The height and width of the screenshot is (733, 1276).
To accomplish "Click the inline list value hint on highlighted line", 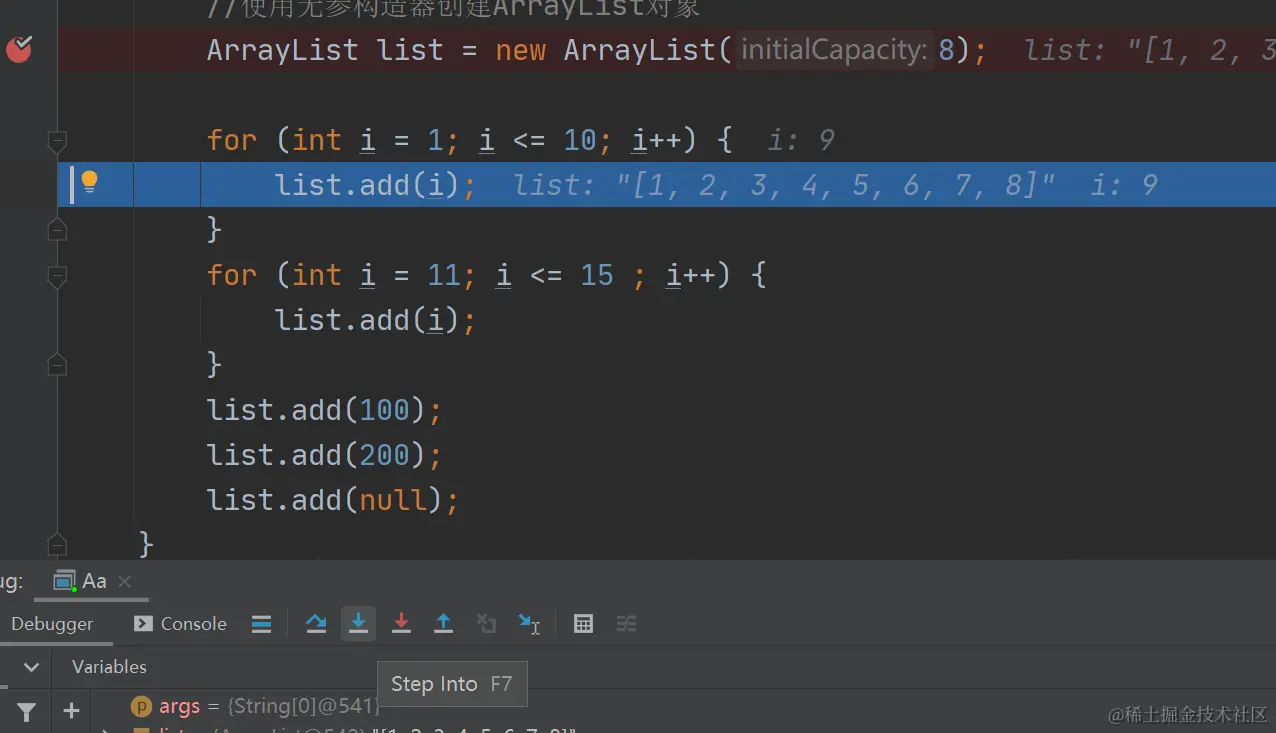I will click(785, 185).
